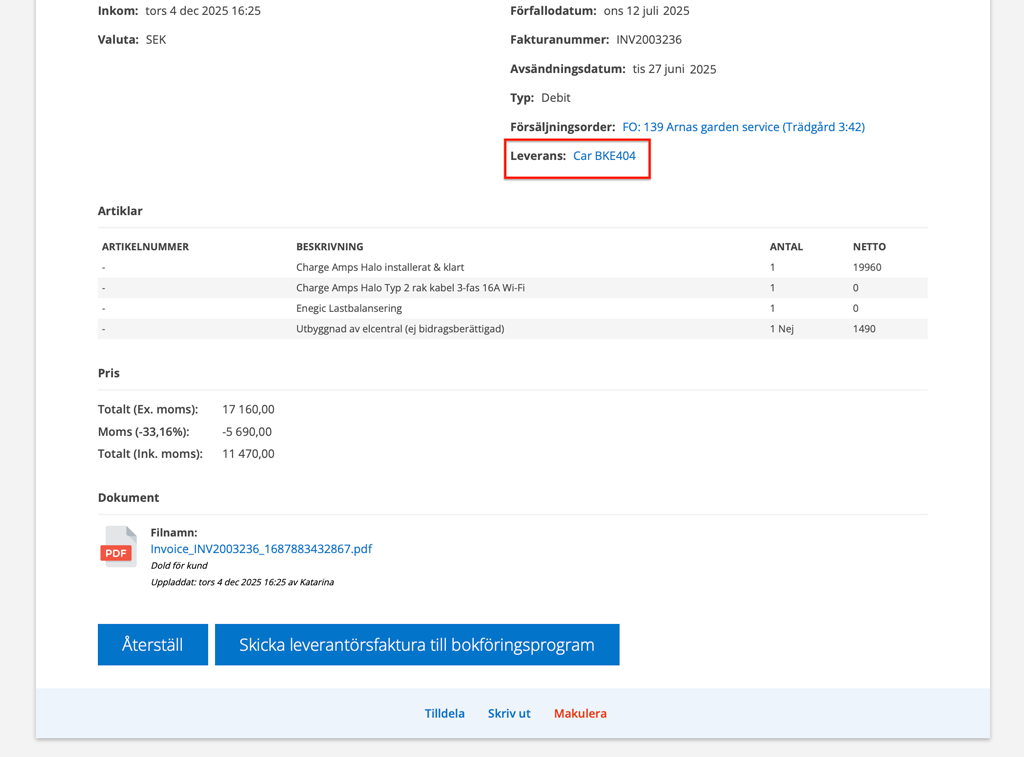Click the red PDF file icon
Image resolution: width=1024 pixels, height=757 pixels.
pyautogui.click(x=118, y=547)
